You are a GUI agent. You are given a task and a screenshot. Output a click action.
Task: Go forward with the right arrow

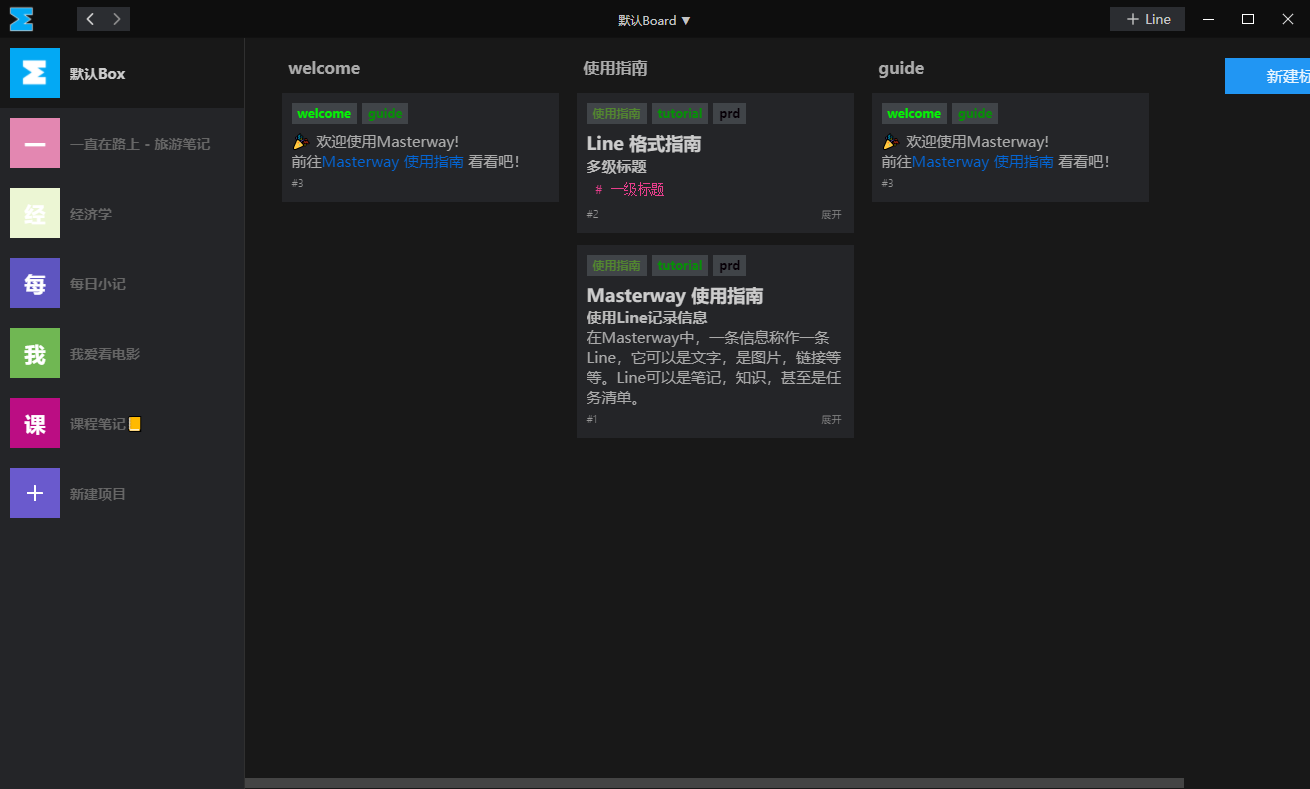click(117, 19)
